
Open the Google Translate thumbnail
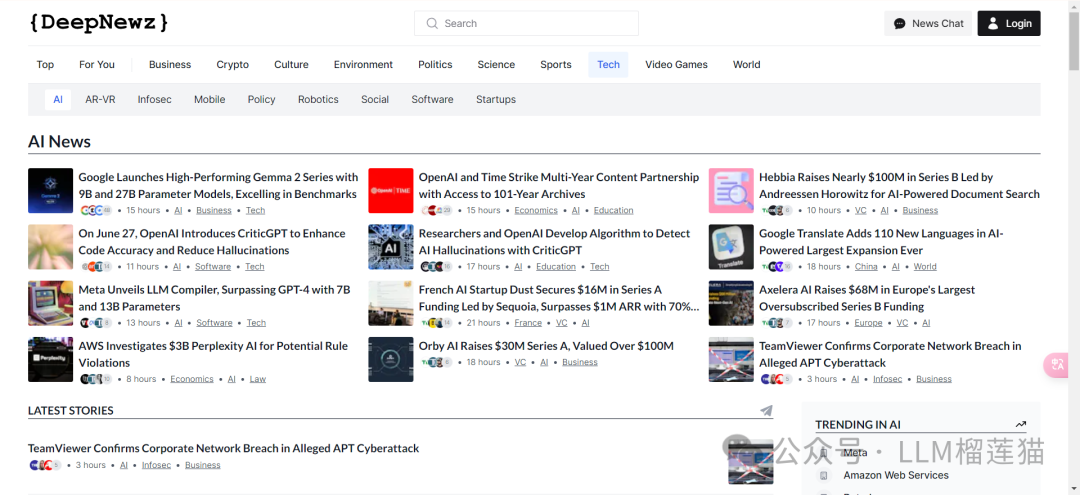[x=731, y=246]
